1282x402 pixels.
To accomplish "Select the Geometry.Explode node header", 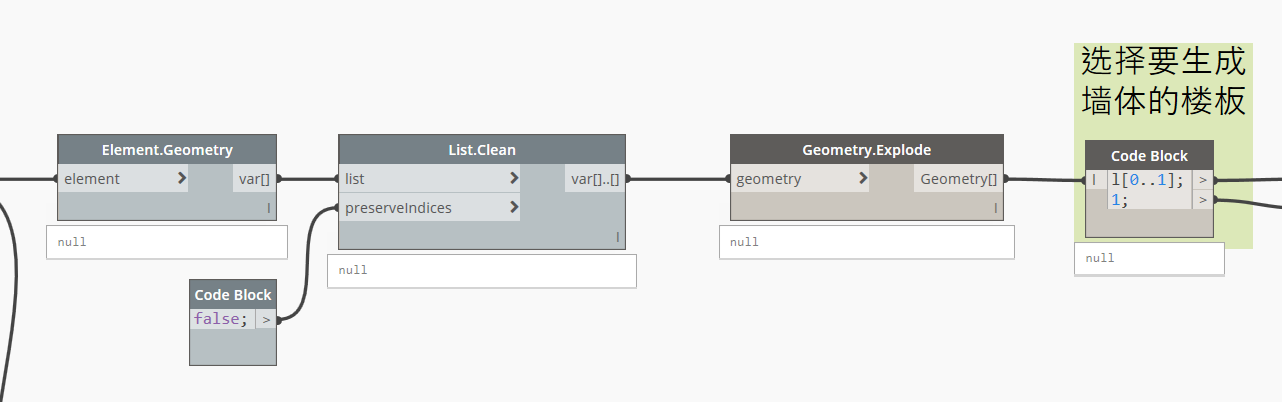I will 866,150.
